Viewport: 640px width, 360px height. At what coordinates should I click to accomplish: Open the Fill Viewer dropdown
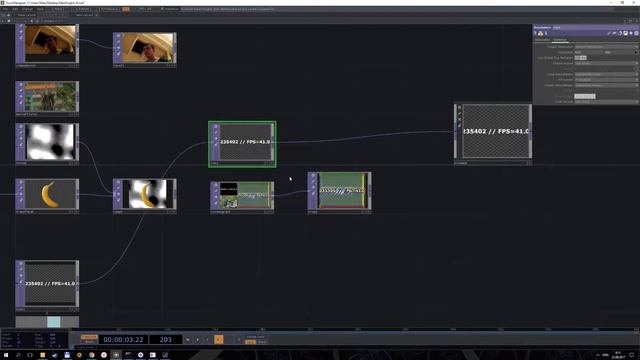tap(606, 80)
